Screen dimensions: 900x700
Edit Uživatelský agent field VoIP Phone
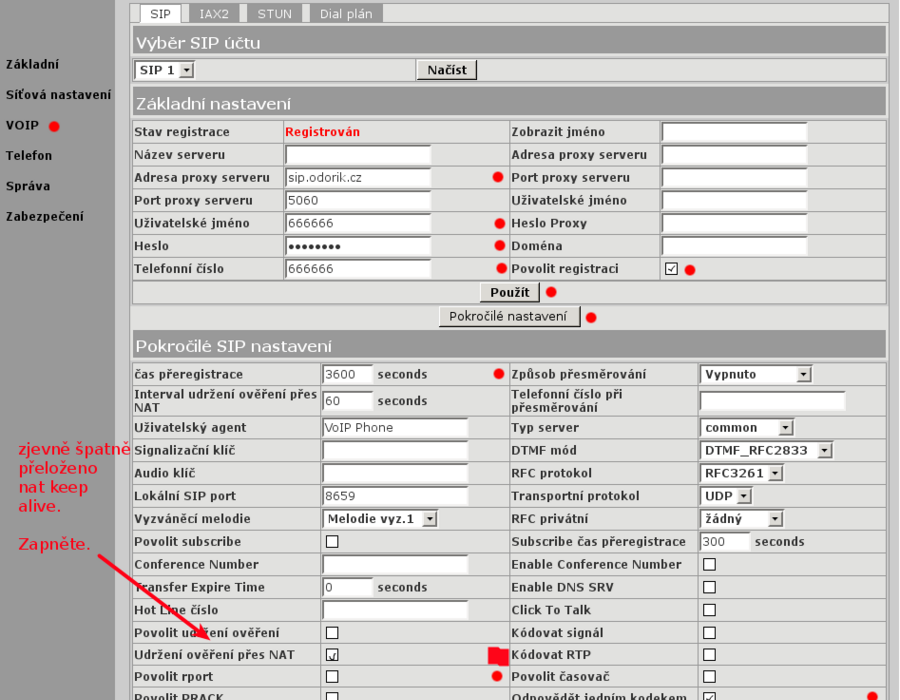pos(395,427)
